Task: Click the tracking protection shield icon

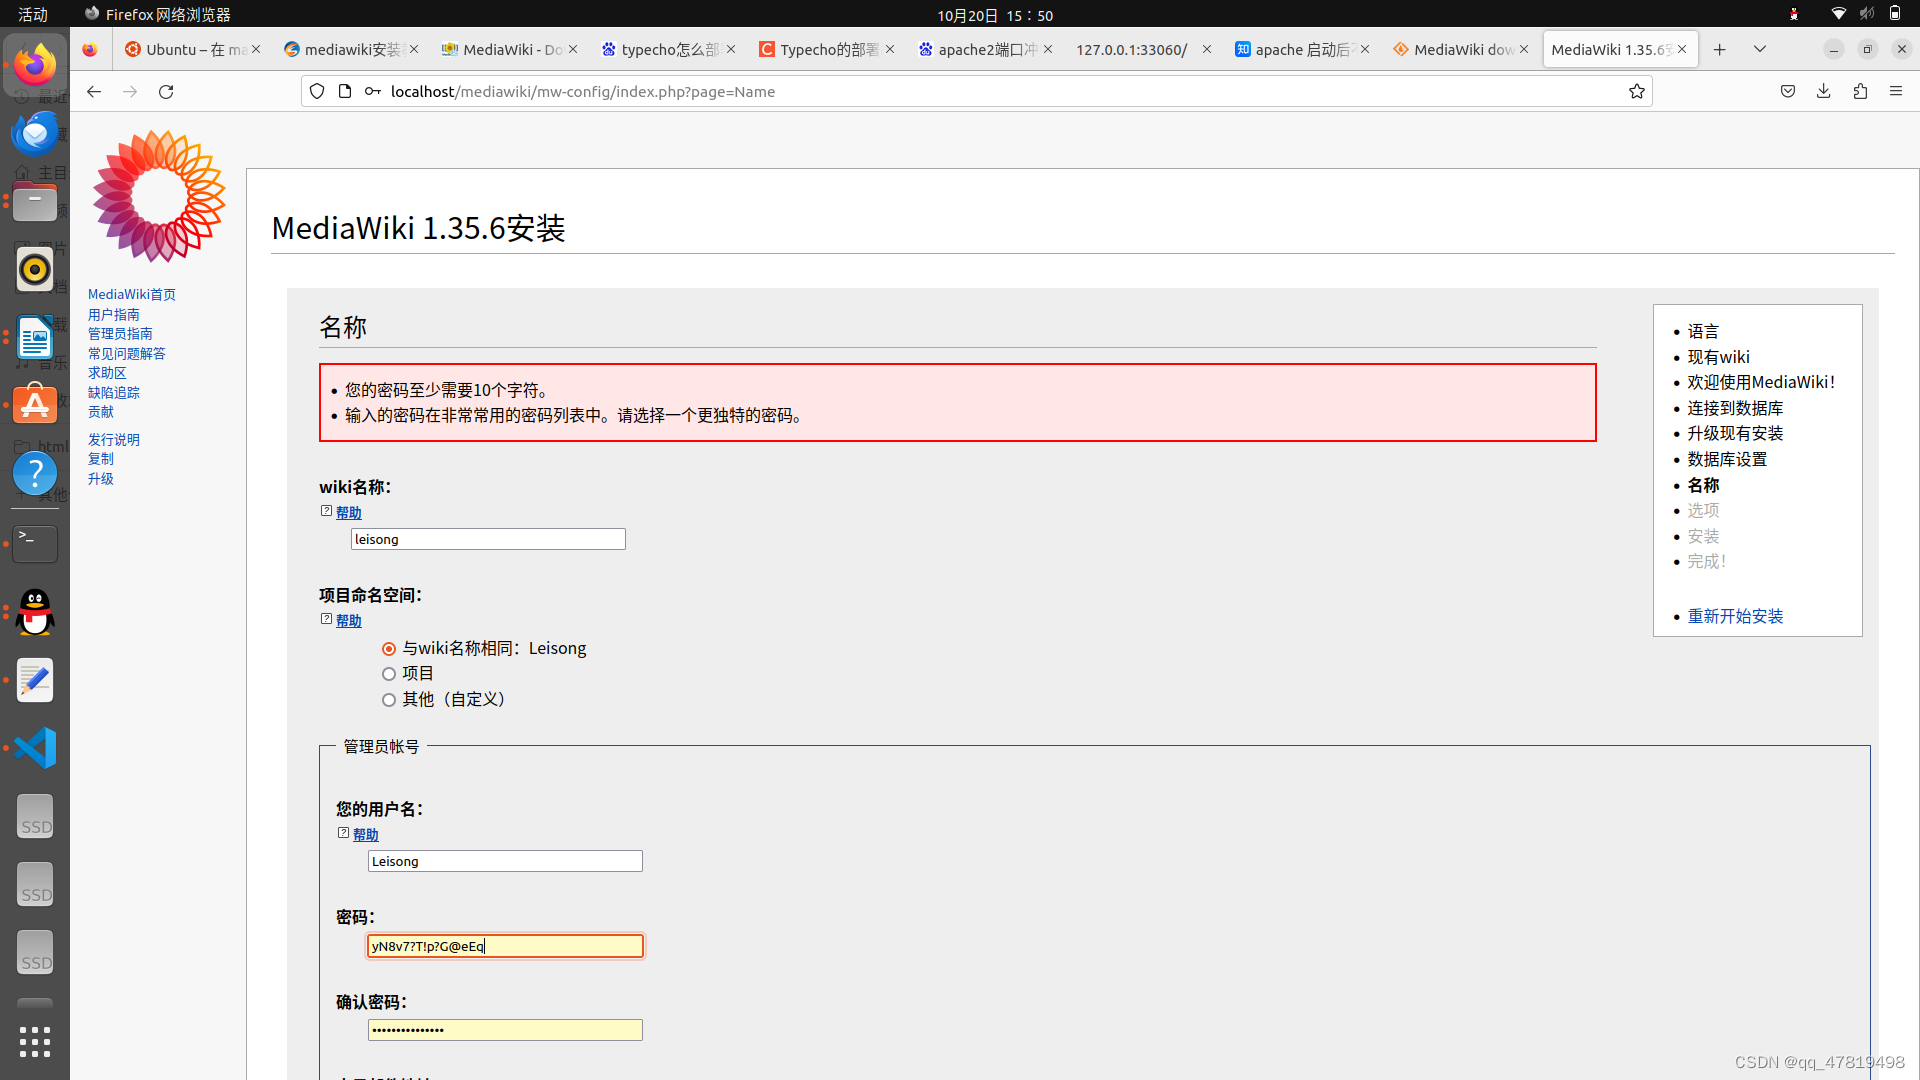Action: 317,91
